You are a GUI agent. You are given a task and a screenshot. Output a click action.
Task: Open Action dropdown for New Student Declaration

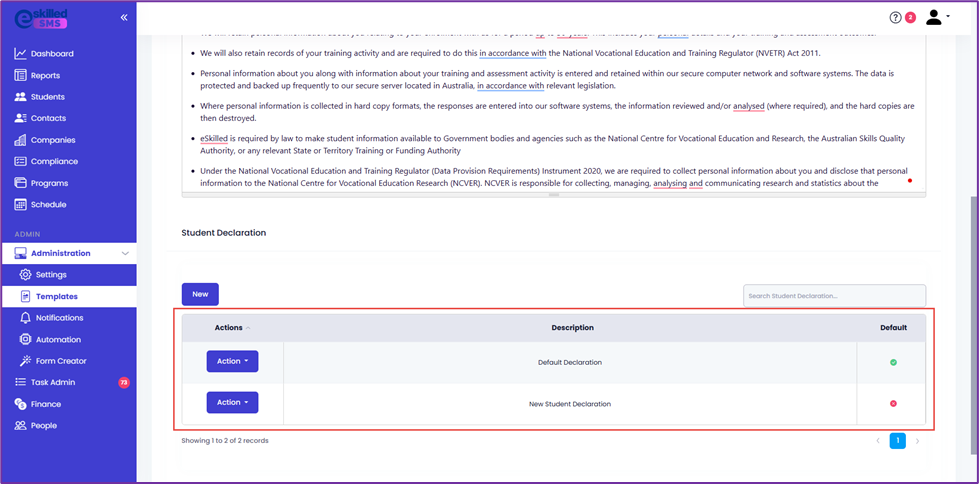click(232, 403)
